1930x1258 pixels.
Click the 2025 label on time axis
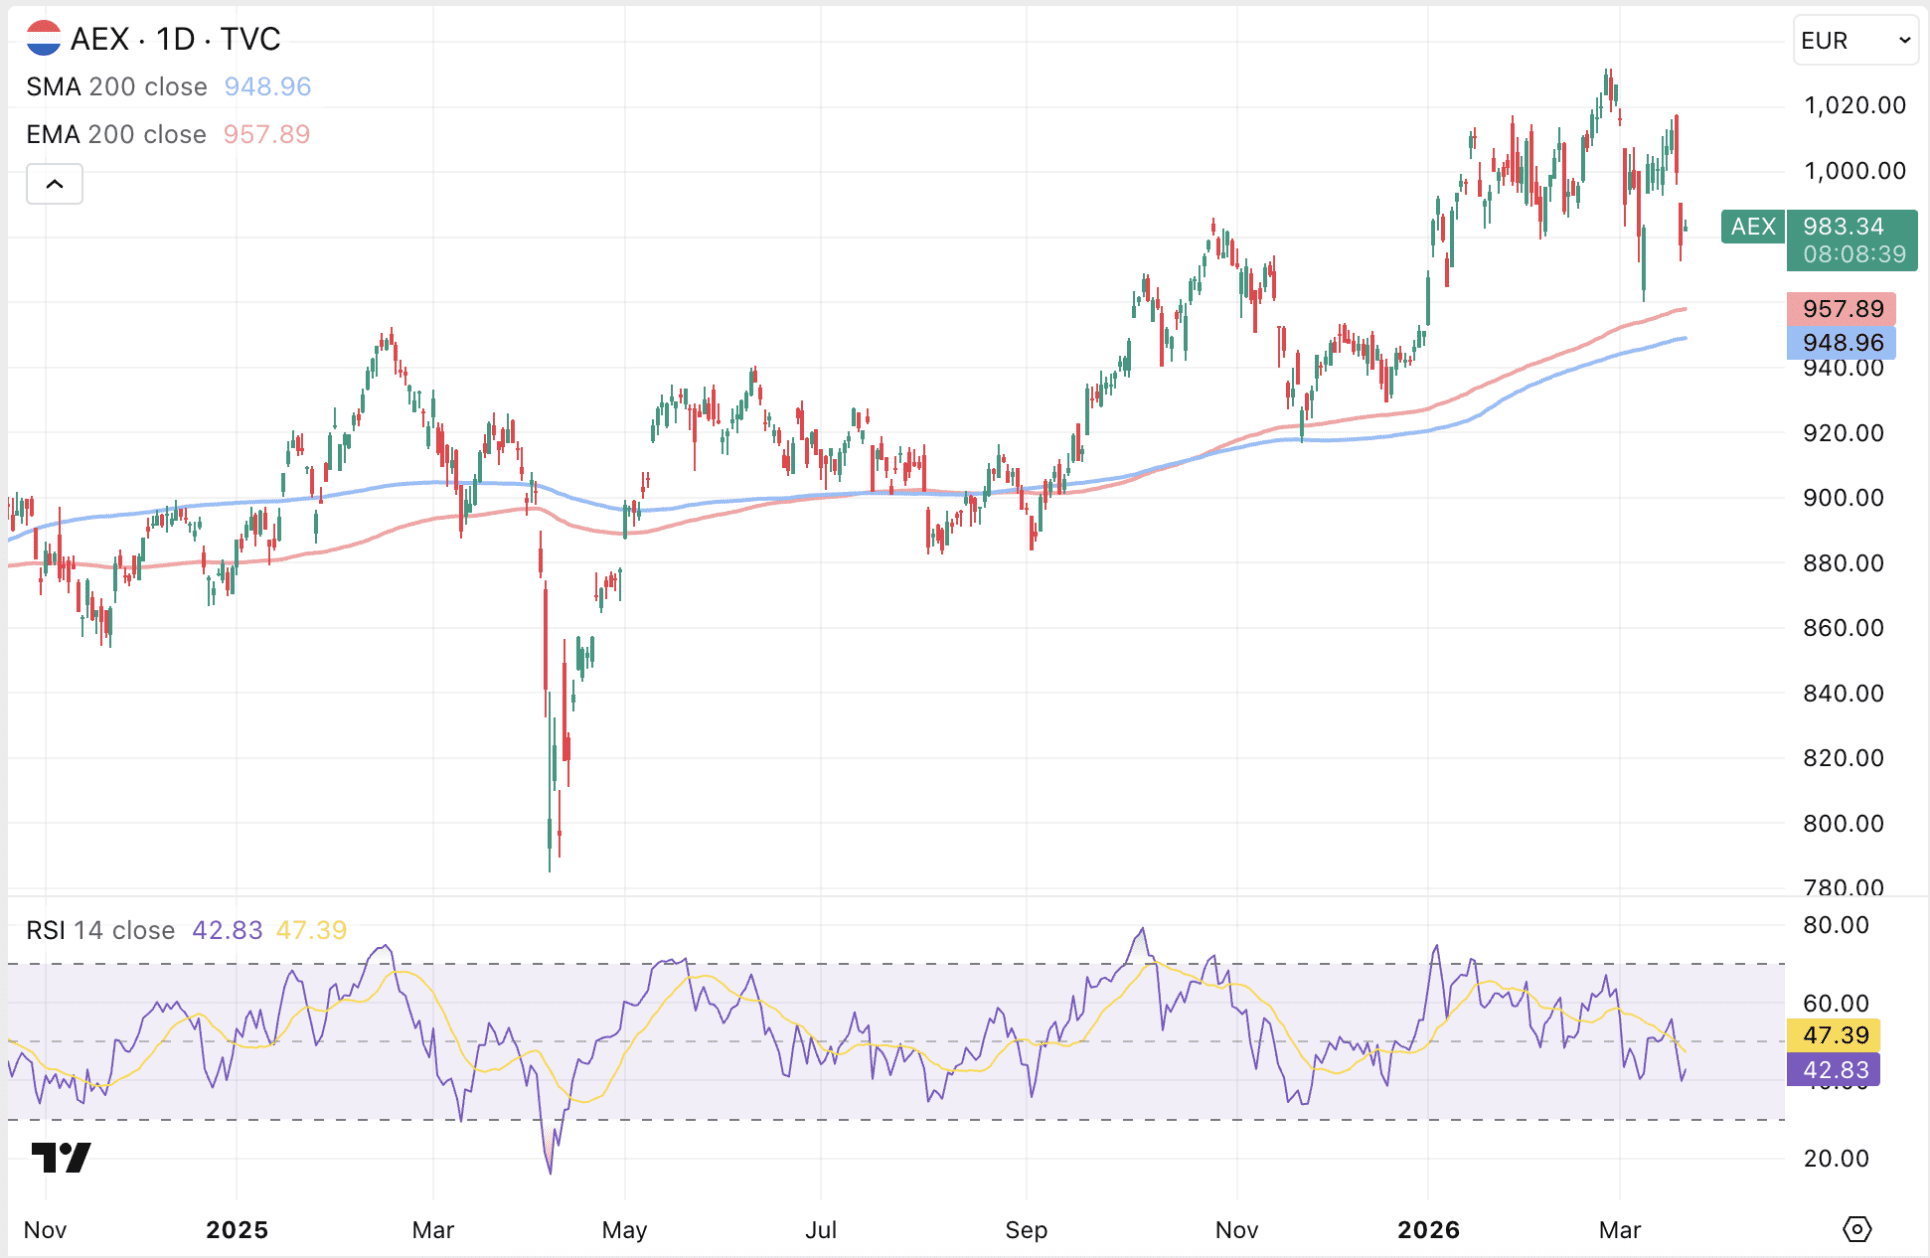(x=237, y=1230)
